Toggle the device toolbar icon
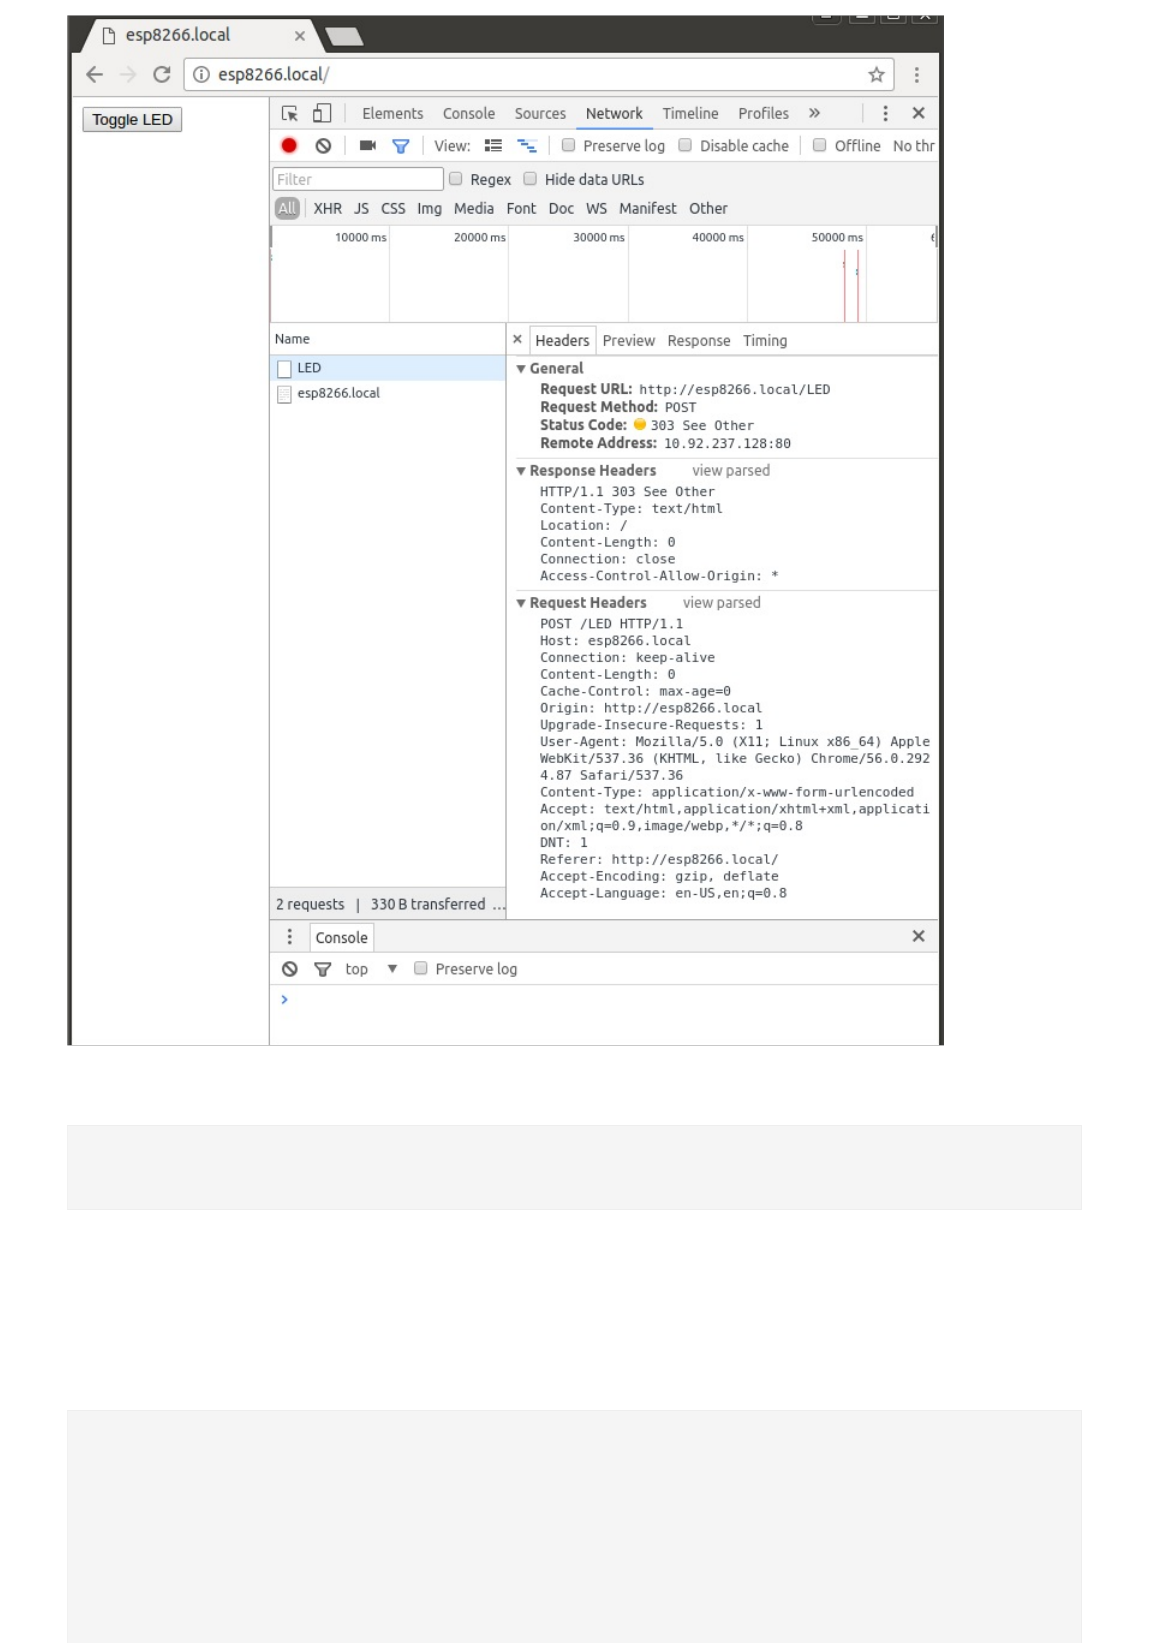 [322, 113]
